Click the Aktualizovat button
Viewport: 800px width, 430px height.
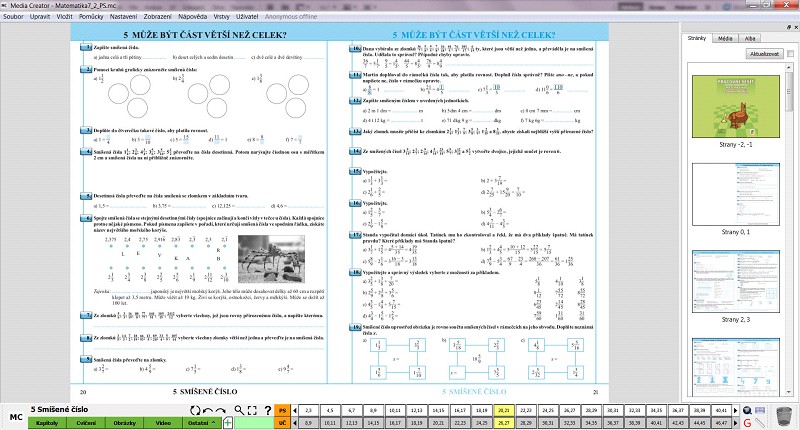click(x=764, y=54)
